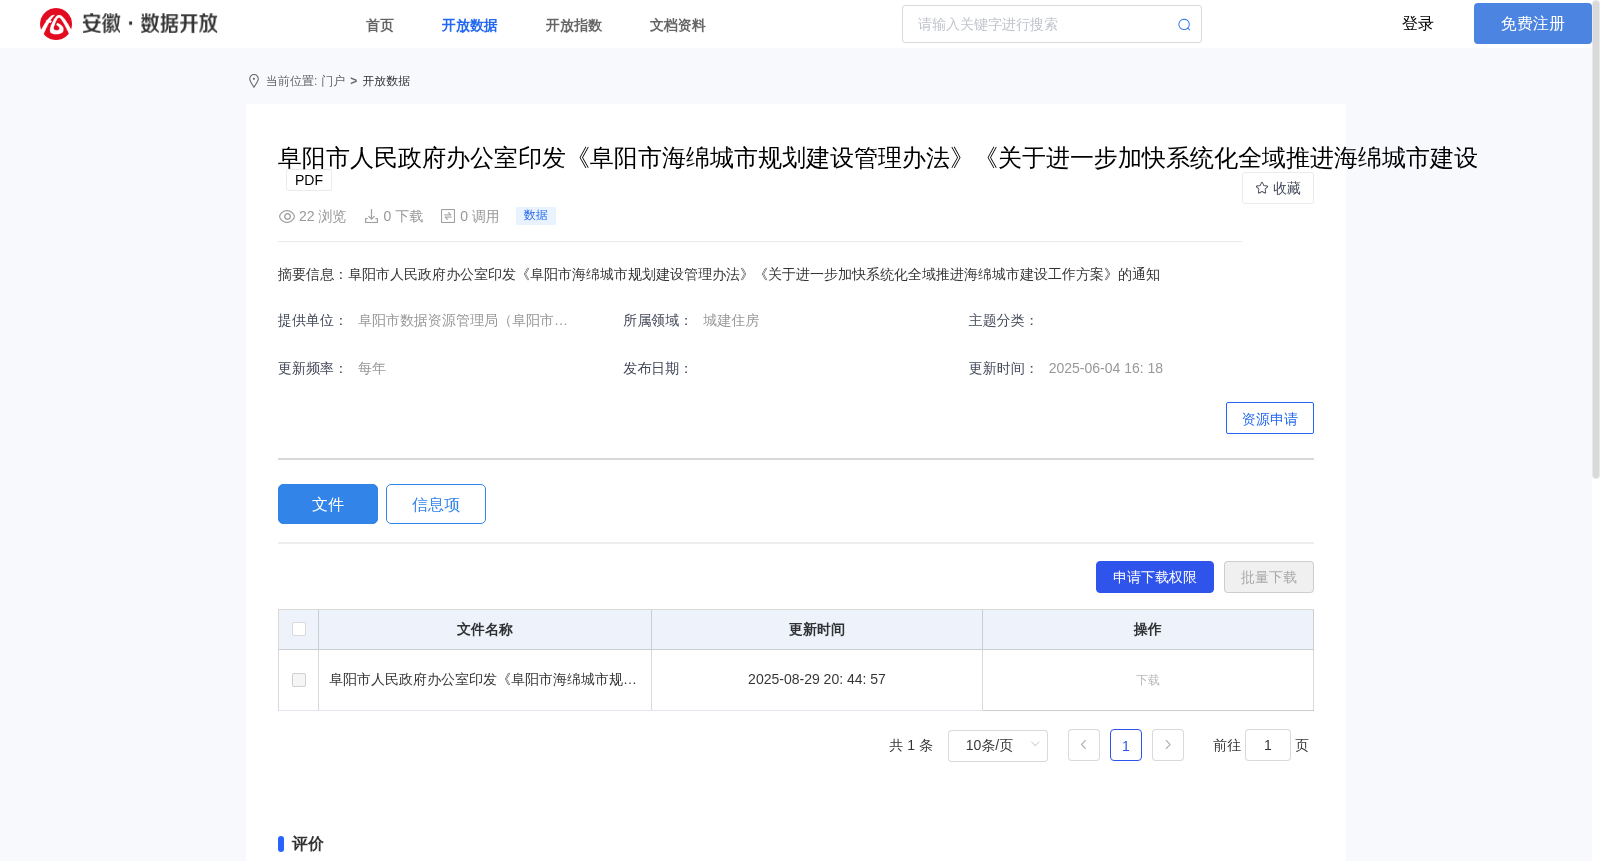Click the 收藏 star button
The image size is (1600, 861).
[x=1278, y=188]
